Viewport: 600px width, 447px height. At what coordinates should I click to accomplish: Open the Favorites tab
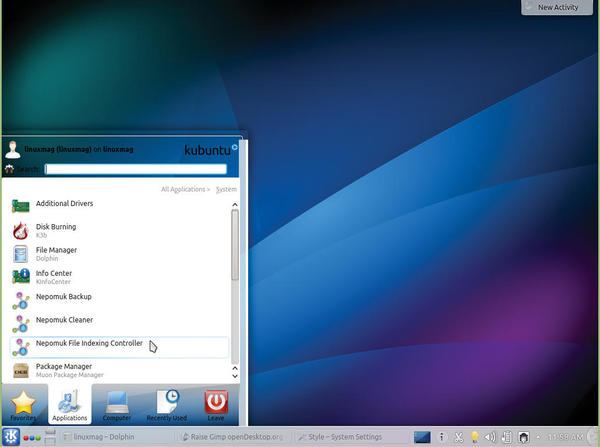23,405
